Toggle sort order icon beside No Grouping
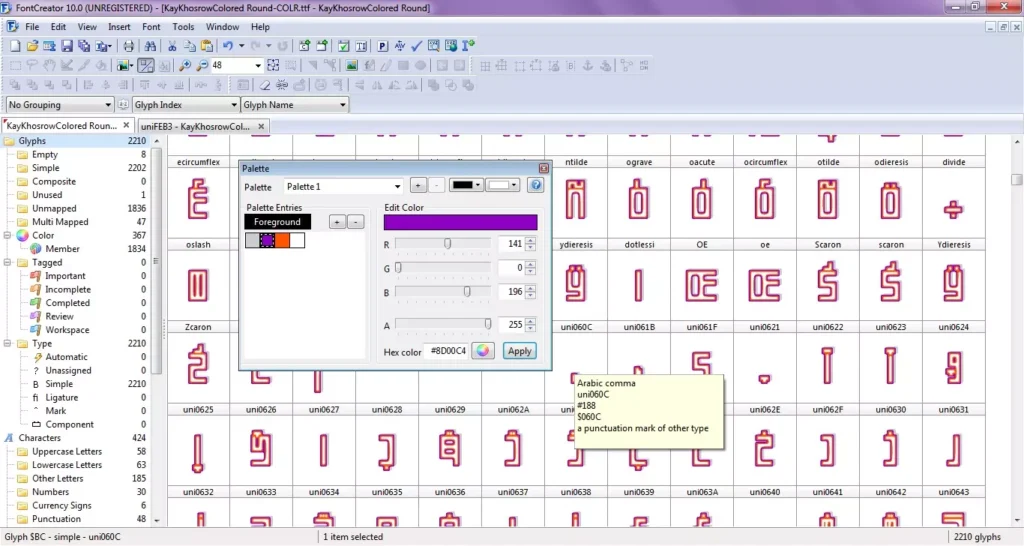Image resolution: width=1024 pixels, height=546 pixels. pos(123,104)
